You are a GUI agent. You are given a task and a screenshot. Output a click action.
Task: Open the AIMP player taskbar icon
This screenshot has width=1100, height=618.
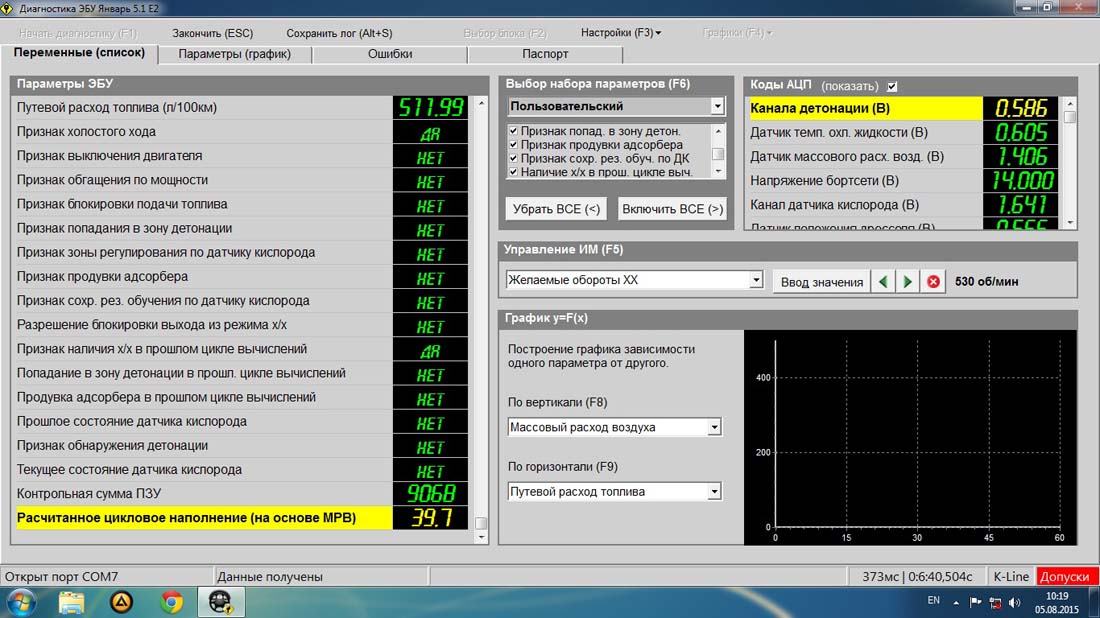[121, 602]
